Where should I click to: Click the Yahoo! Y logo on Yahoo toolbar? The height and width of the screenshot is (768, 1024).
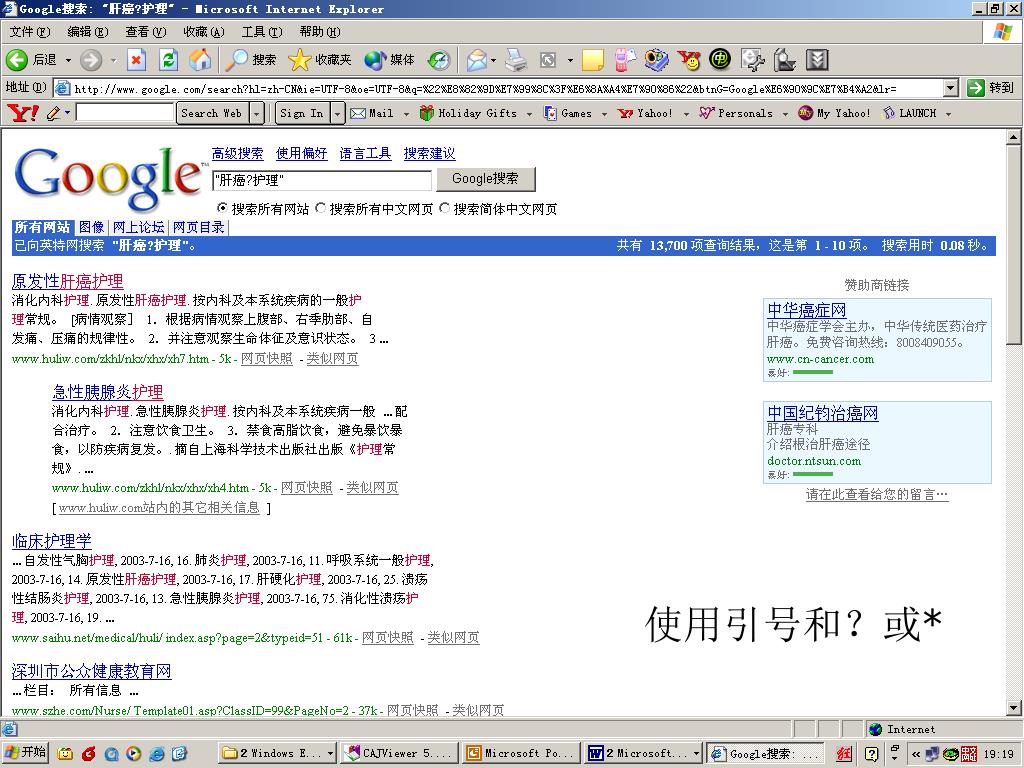pyautogui.click(x=22, y=113)
